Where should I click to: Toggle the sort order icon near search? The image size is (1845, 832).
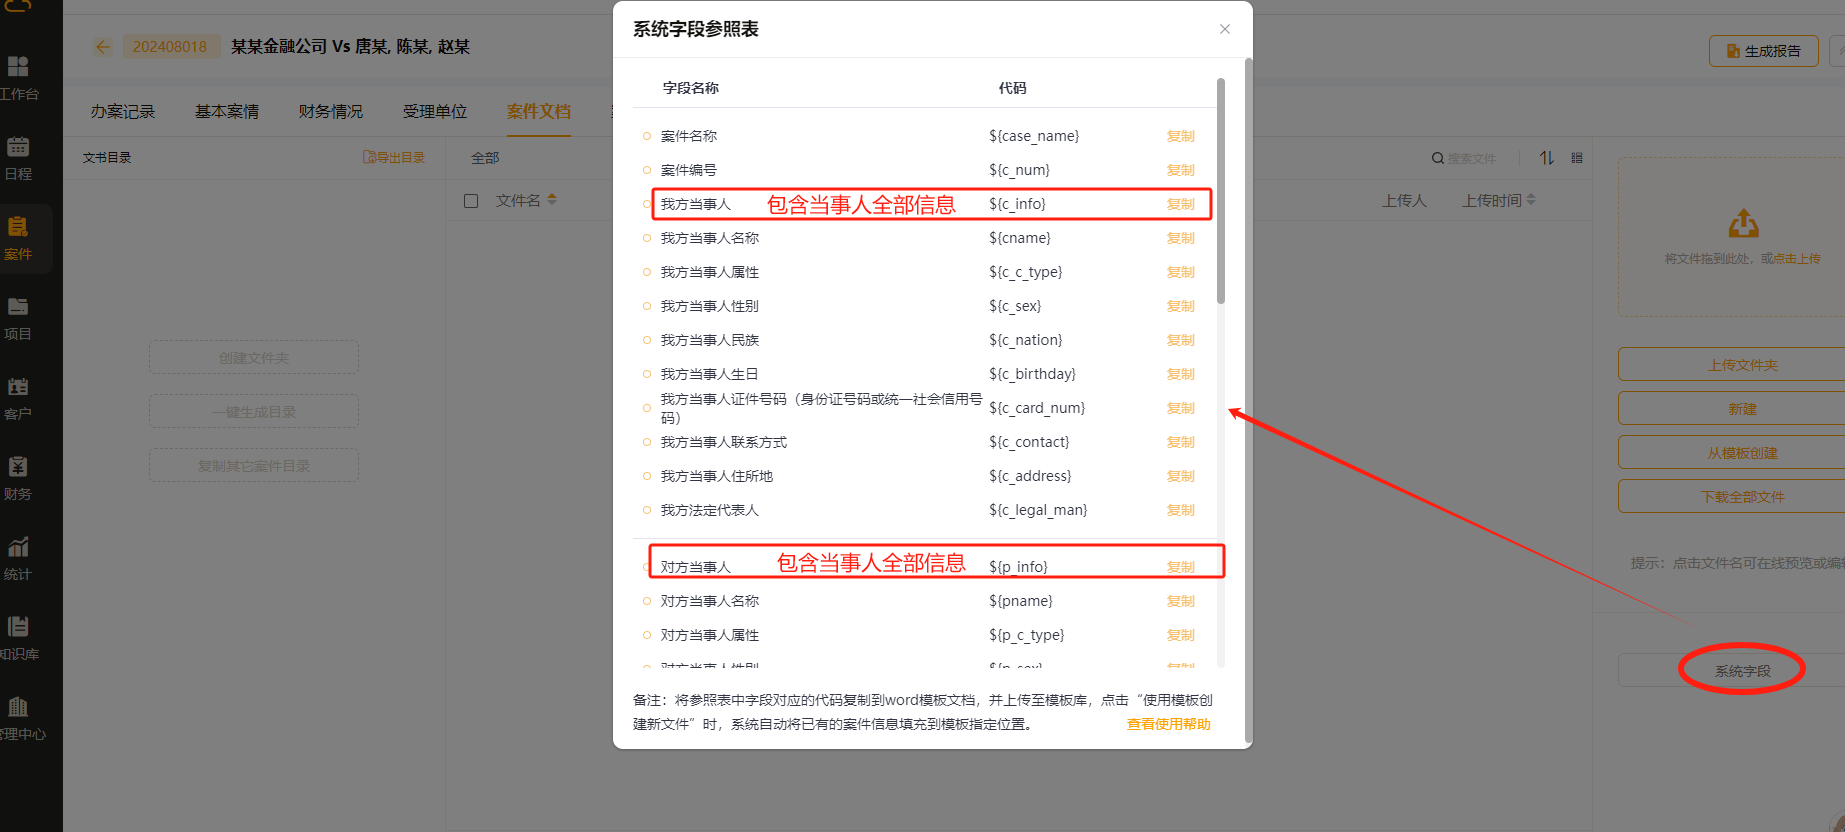(x=1547, y=158)
